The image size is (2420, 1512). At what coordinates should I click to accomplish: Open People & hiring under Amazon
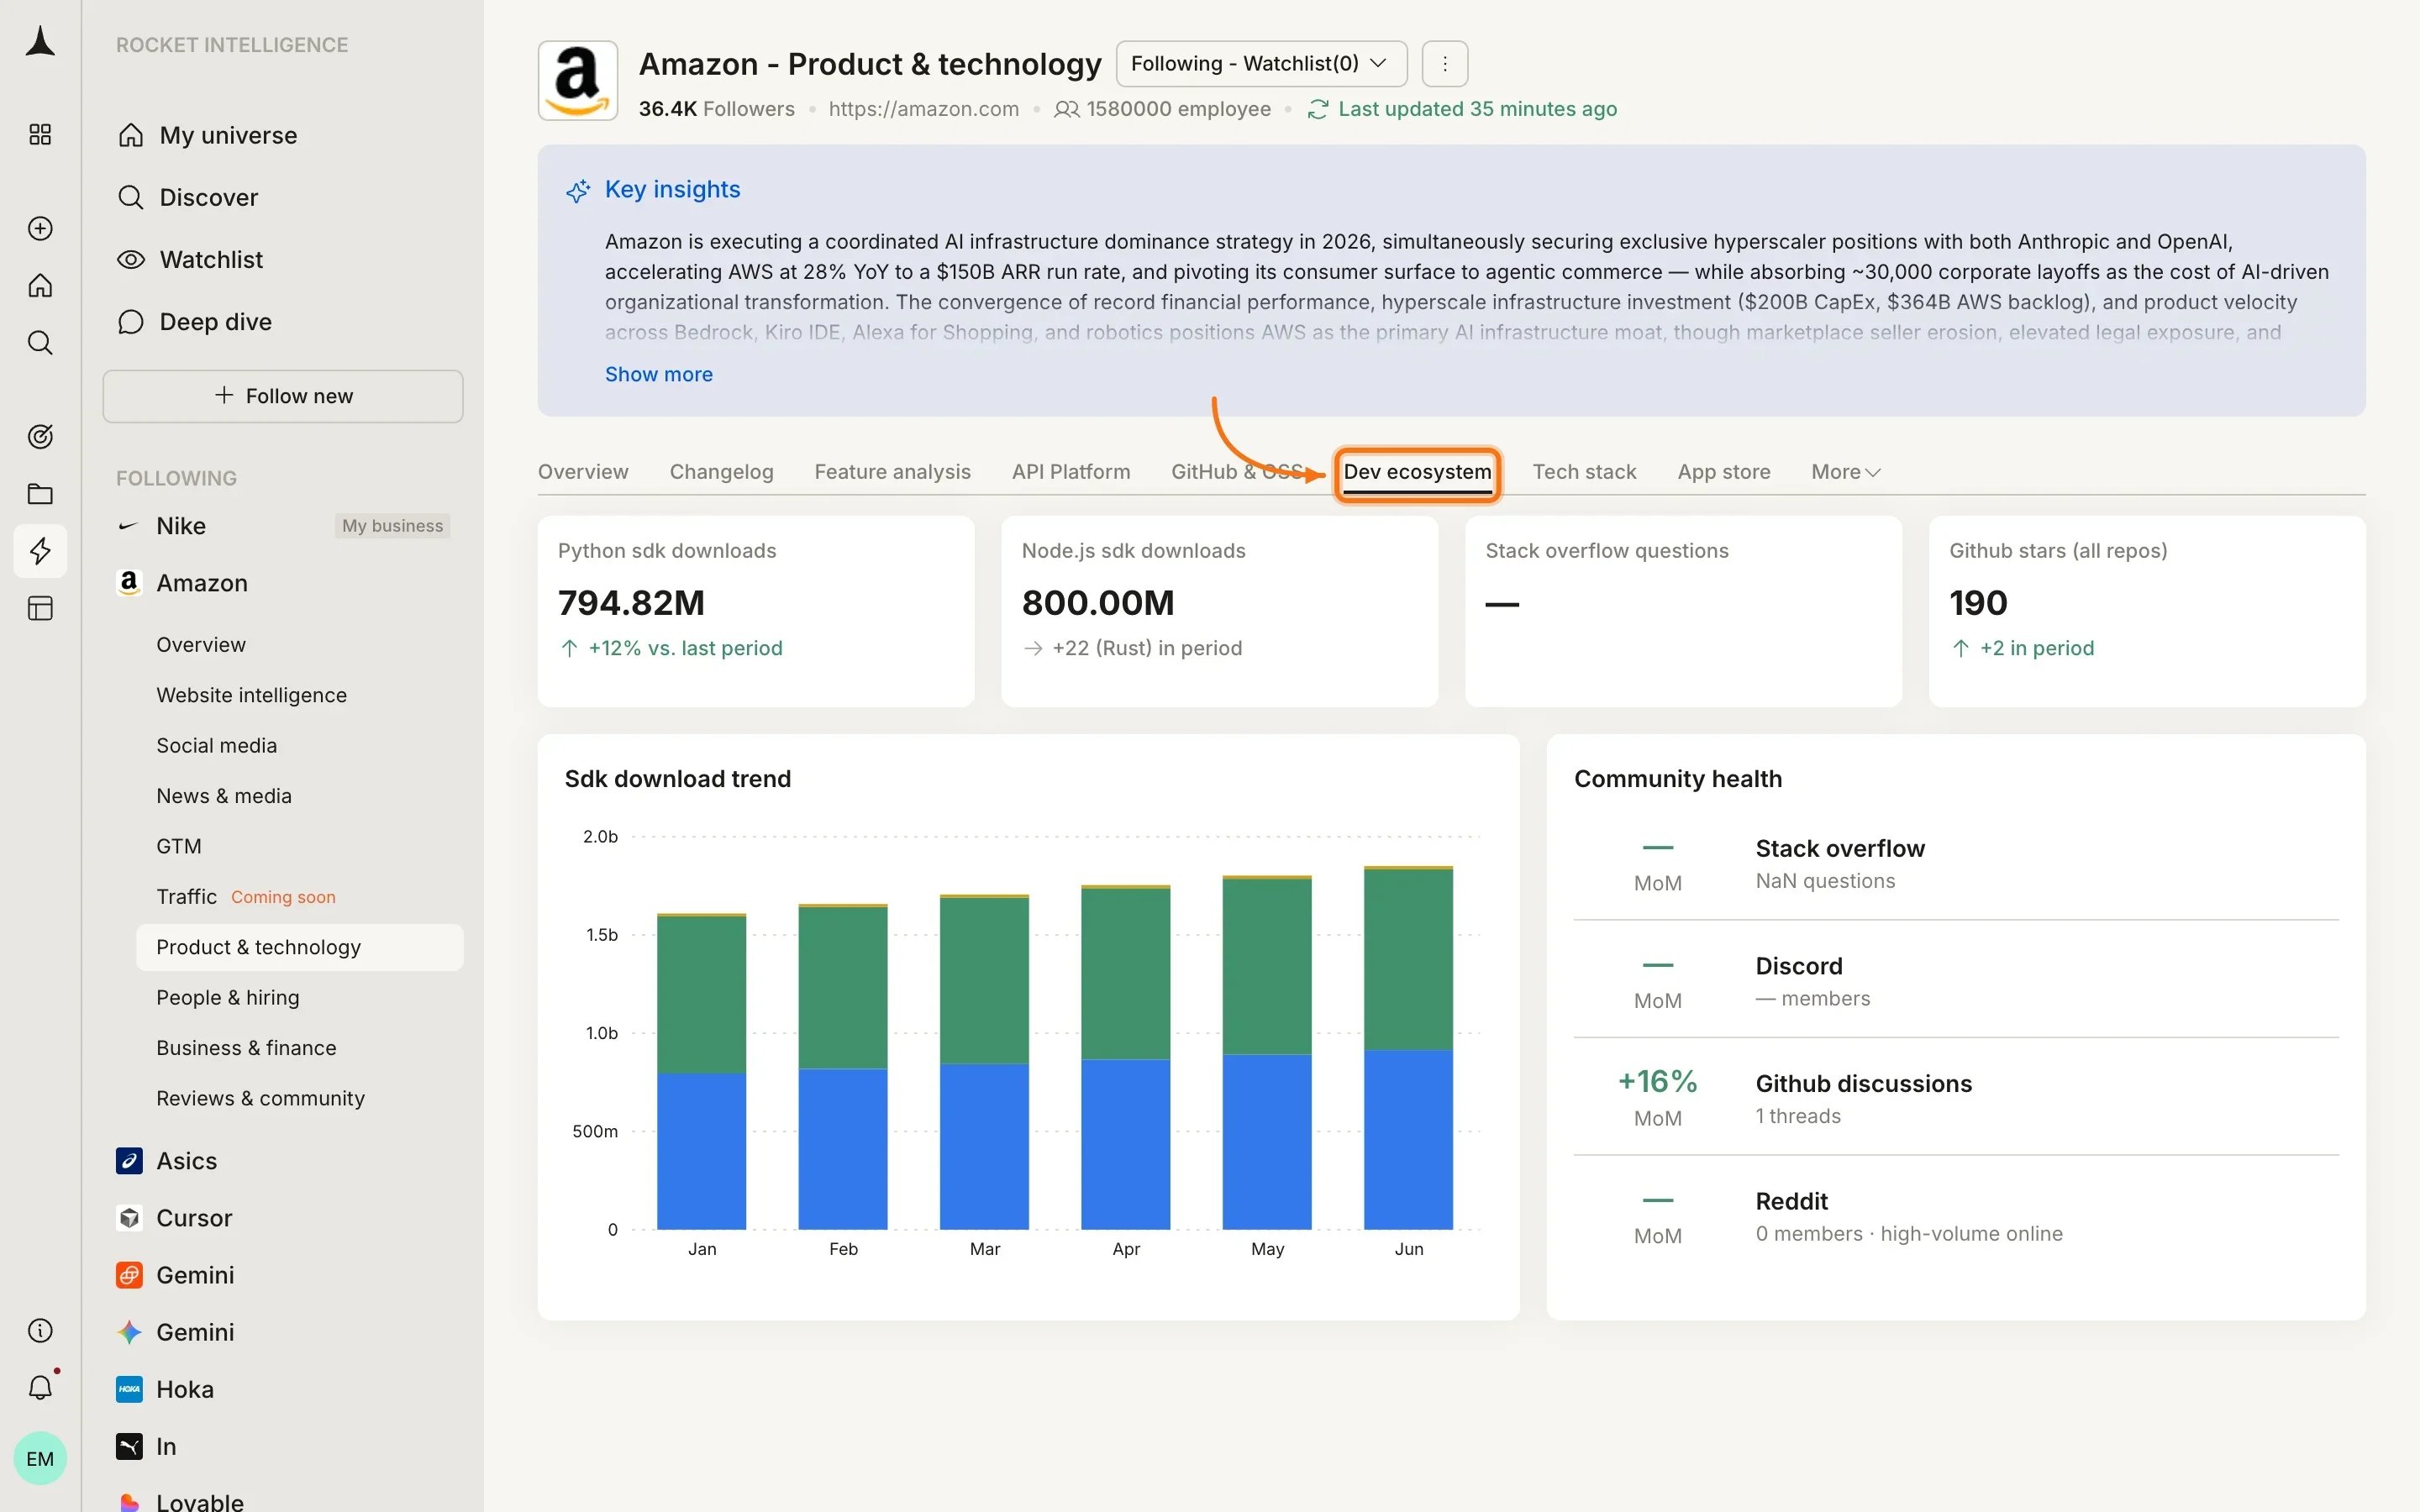click(x=227, y=998)
